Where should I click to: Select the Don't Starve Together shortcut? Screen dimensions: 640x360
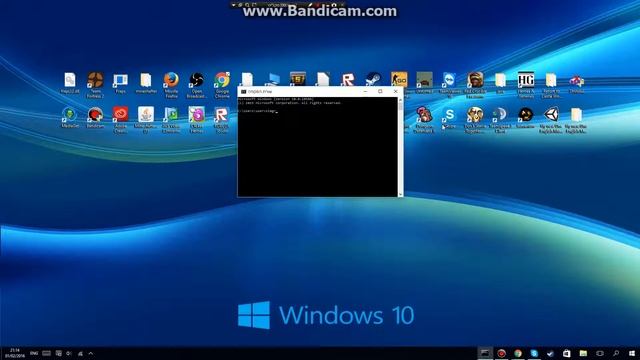[475, 120]
